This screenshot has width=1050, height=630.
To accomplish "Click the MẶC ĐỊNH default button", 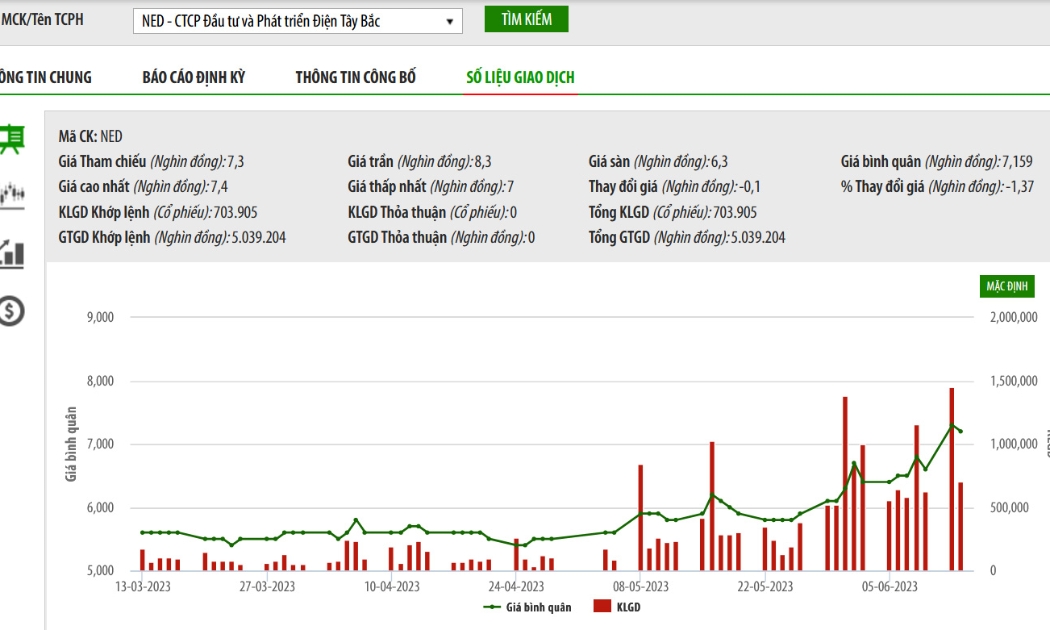I will click(1006, 286).
